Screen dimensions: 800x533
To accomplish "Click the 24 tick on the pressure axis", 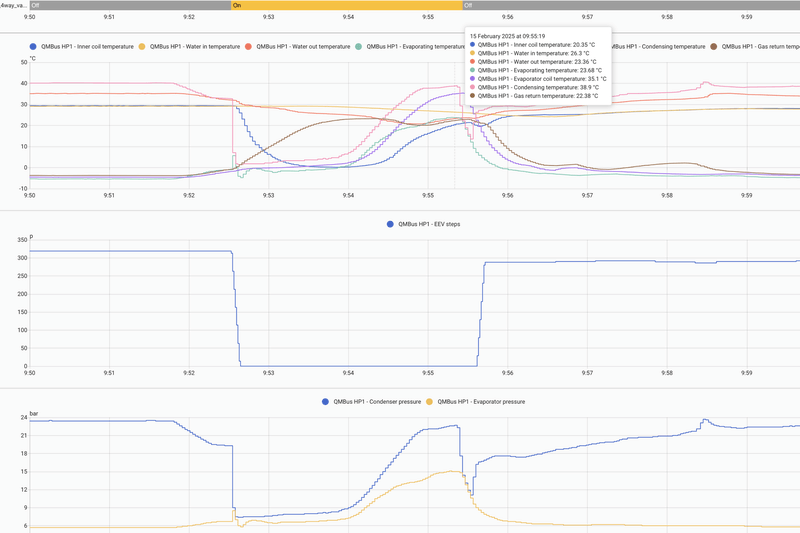I will click(x=23, y=417).
